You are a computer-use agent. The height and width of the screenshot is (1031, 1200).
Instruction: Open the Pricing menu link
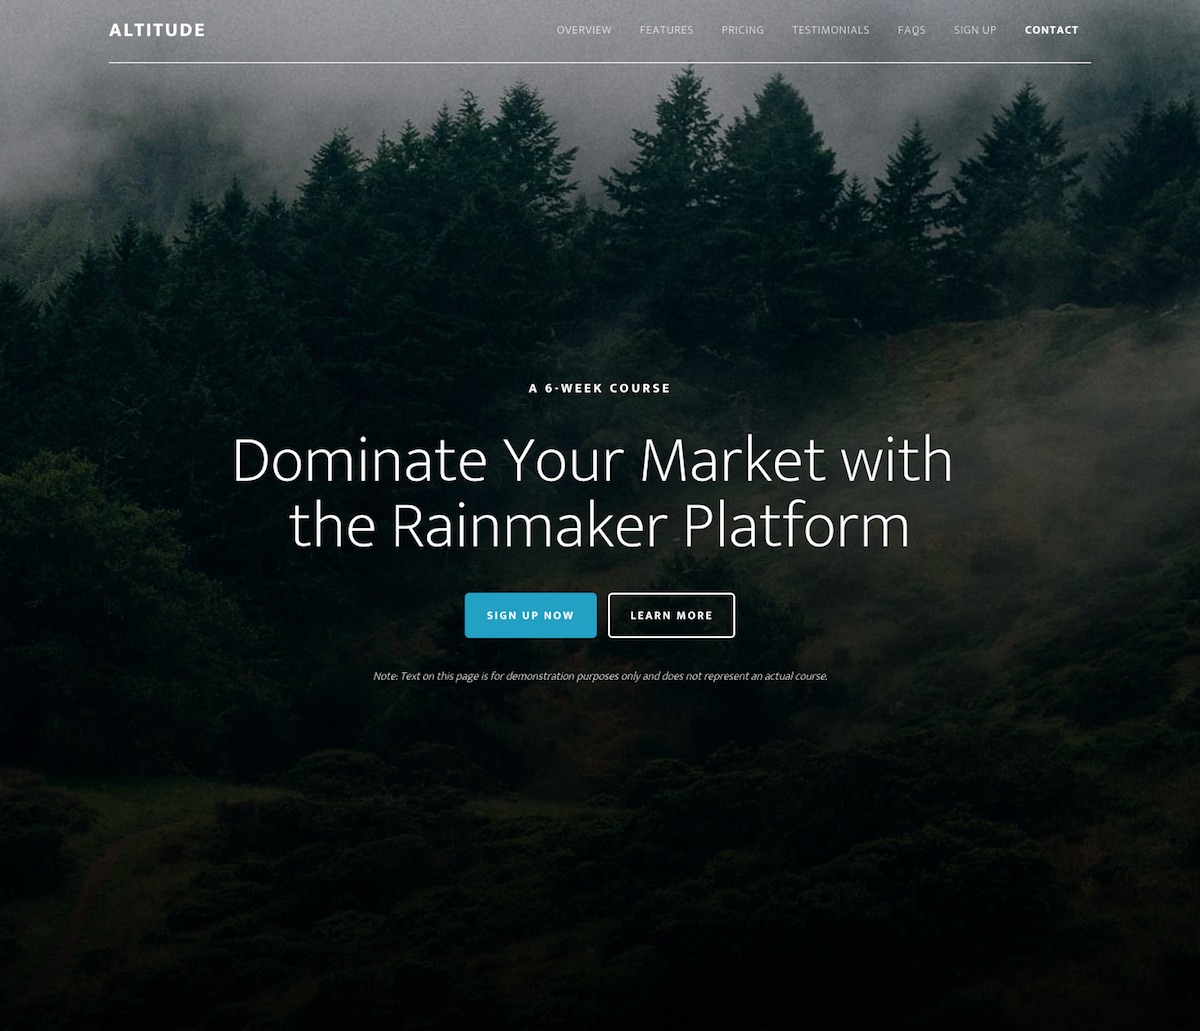[742, 30]
